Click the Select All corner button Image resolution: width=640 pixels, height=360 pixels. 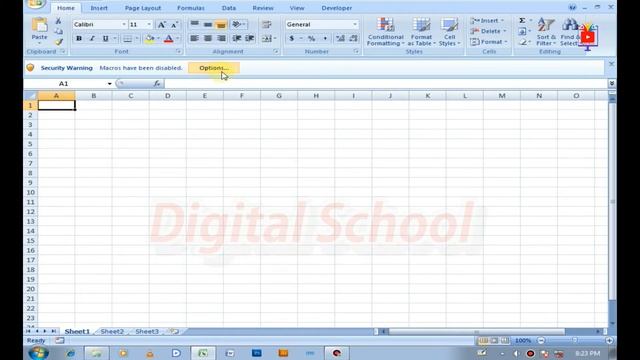point(31,96)
